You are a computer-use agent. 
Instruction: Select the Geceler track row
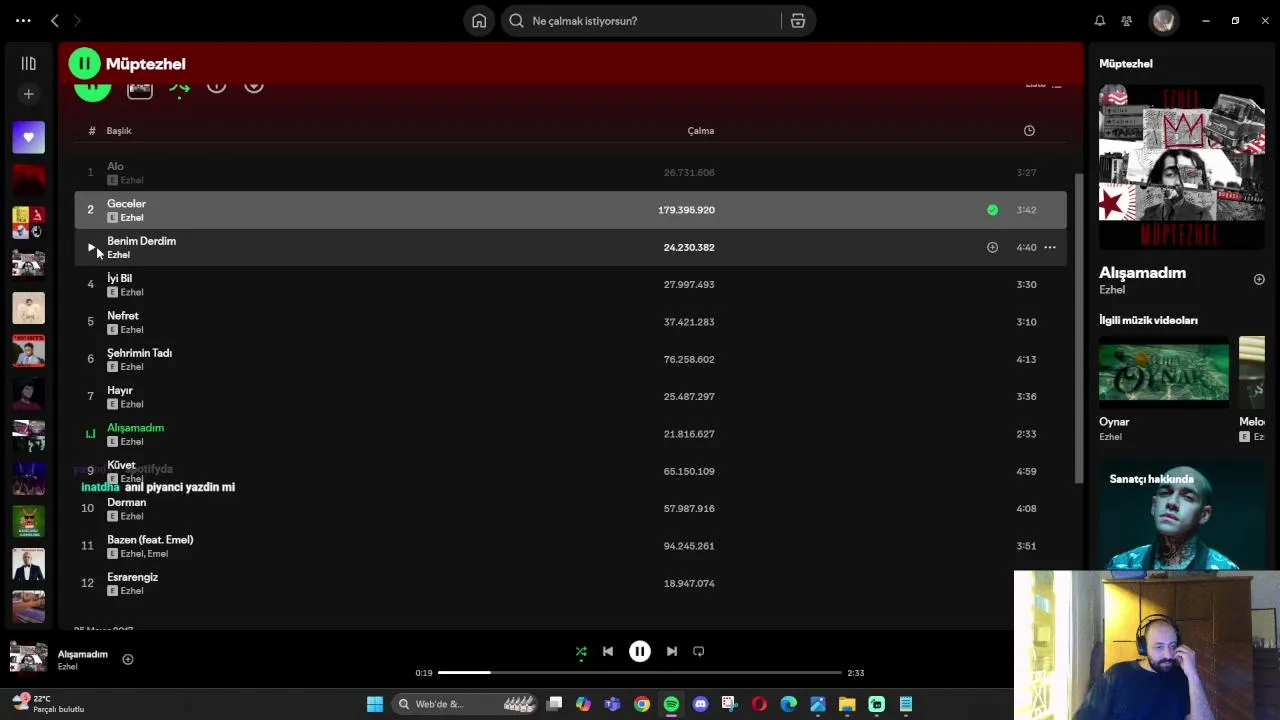tap(570, 210)
